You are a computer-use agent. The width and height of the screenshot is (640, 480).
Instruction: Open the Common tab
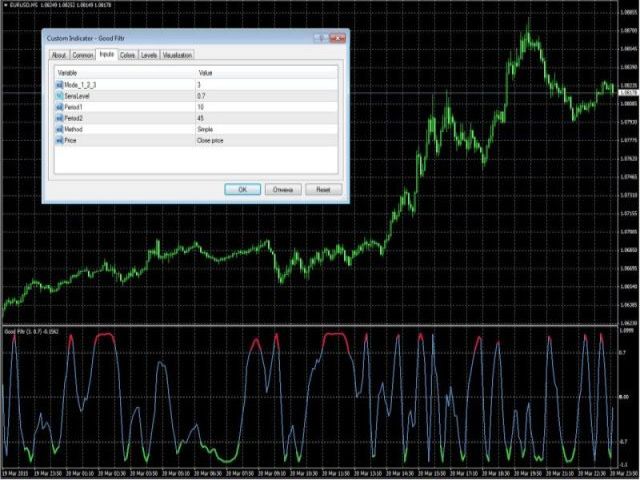(x=83, y=56)
